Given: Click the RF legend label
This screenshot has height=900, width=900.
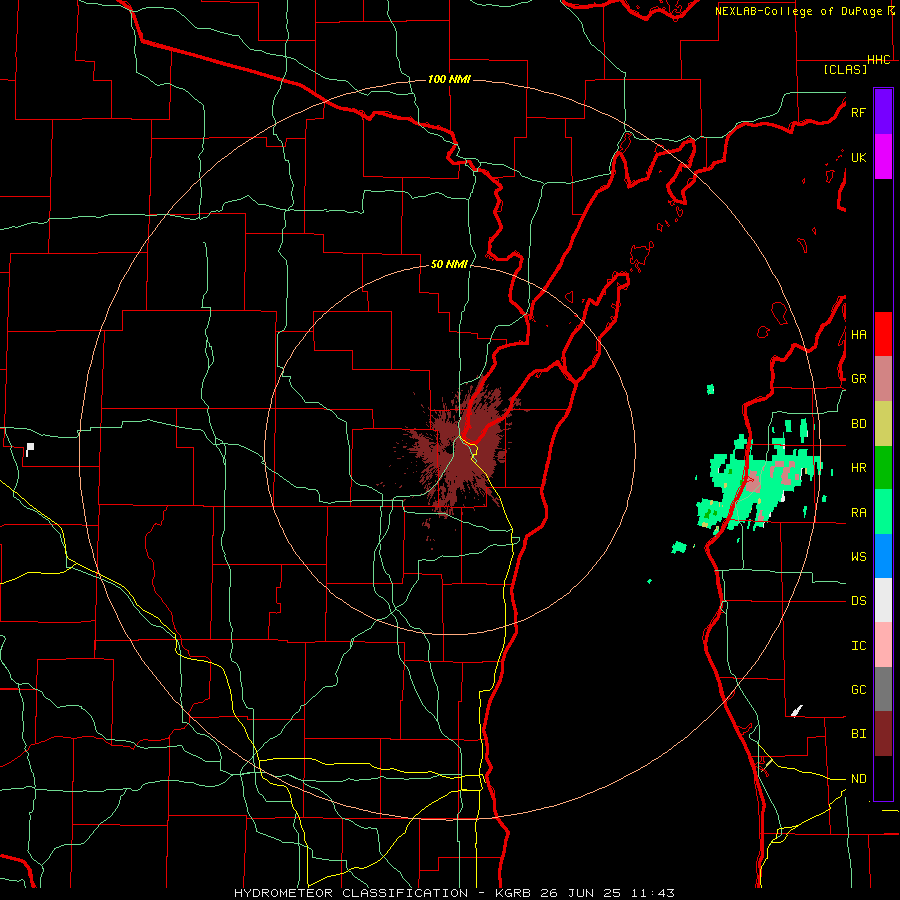Looking at the screenshot, I should click(858, 112).
